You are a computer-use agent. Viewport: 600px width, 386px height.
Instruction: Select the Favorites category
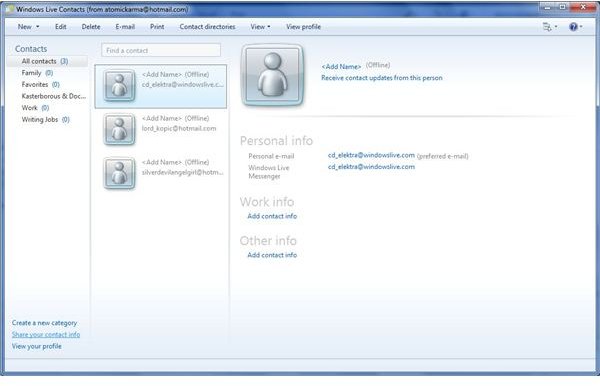(41, 84)
